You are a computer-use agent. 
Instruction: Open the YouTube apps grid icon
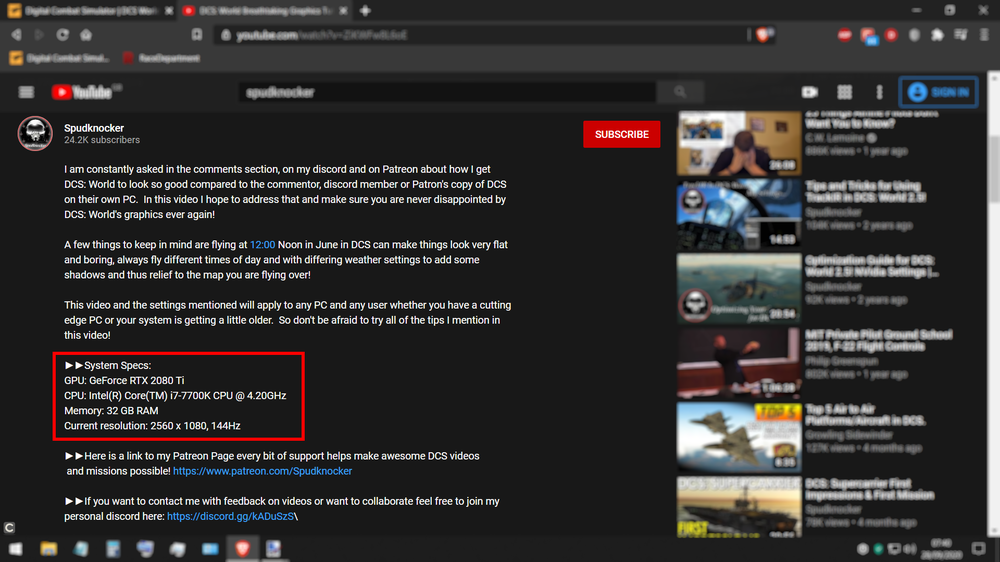[844, 92]
